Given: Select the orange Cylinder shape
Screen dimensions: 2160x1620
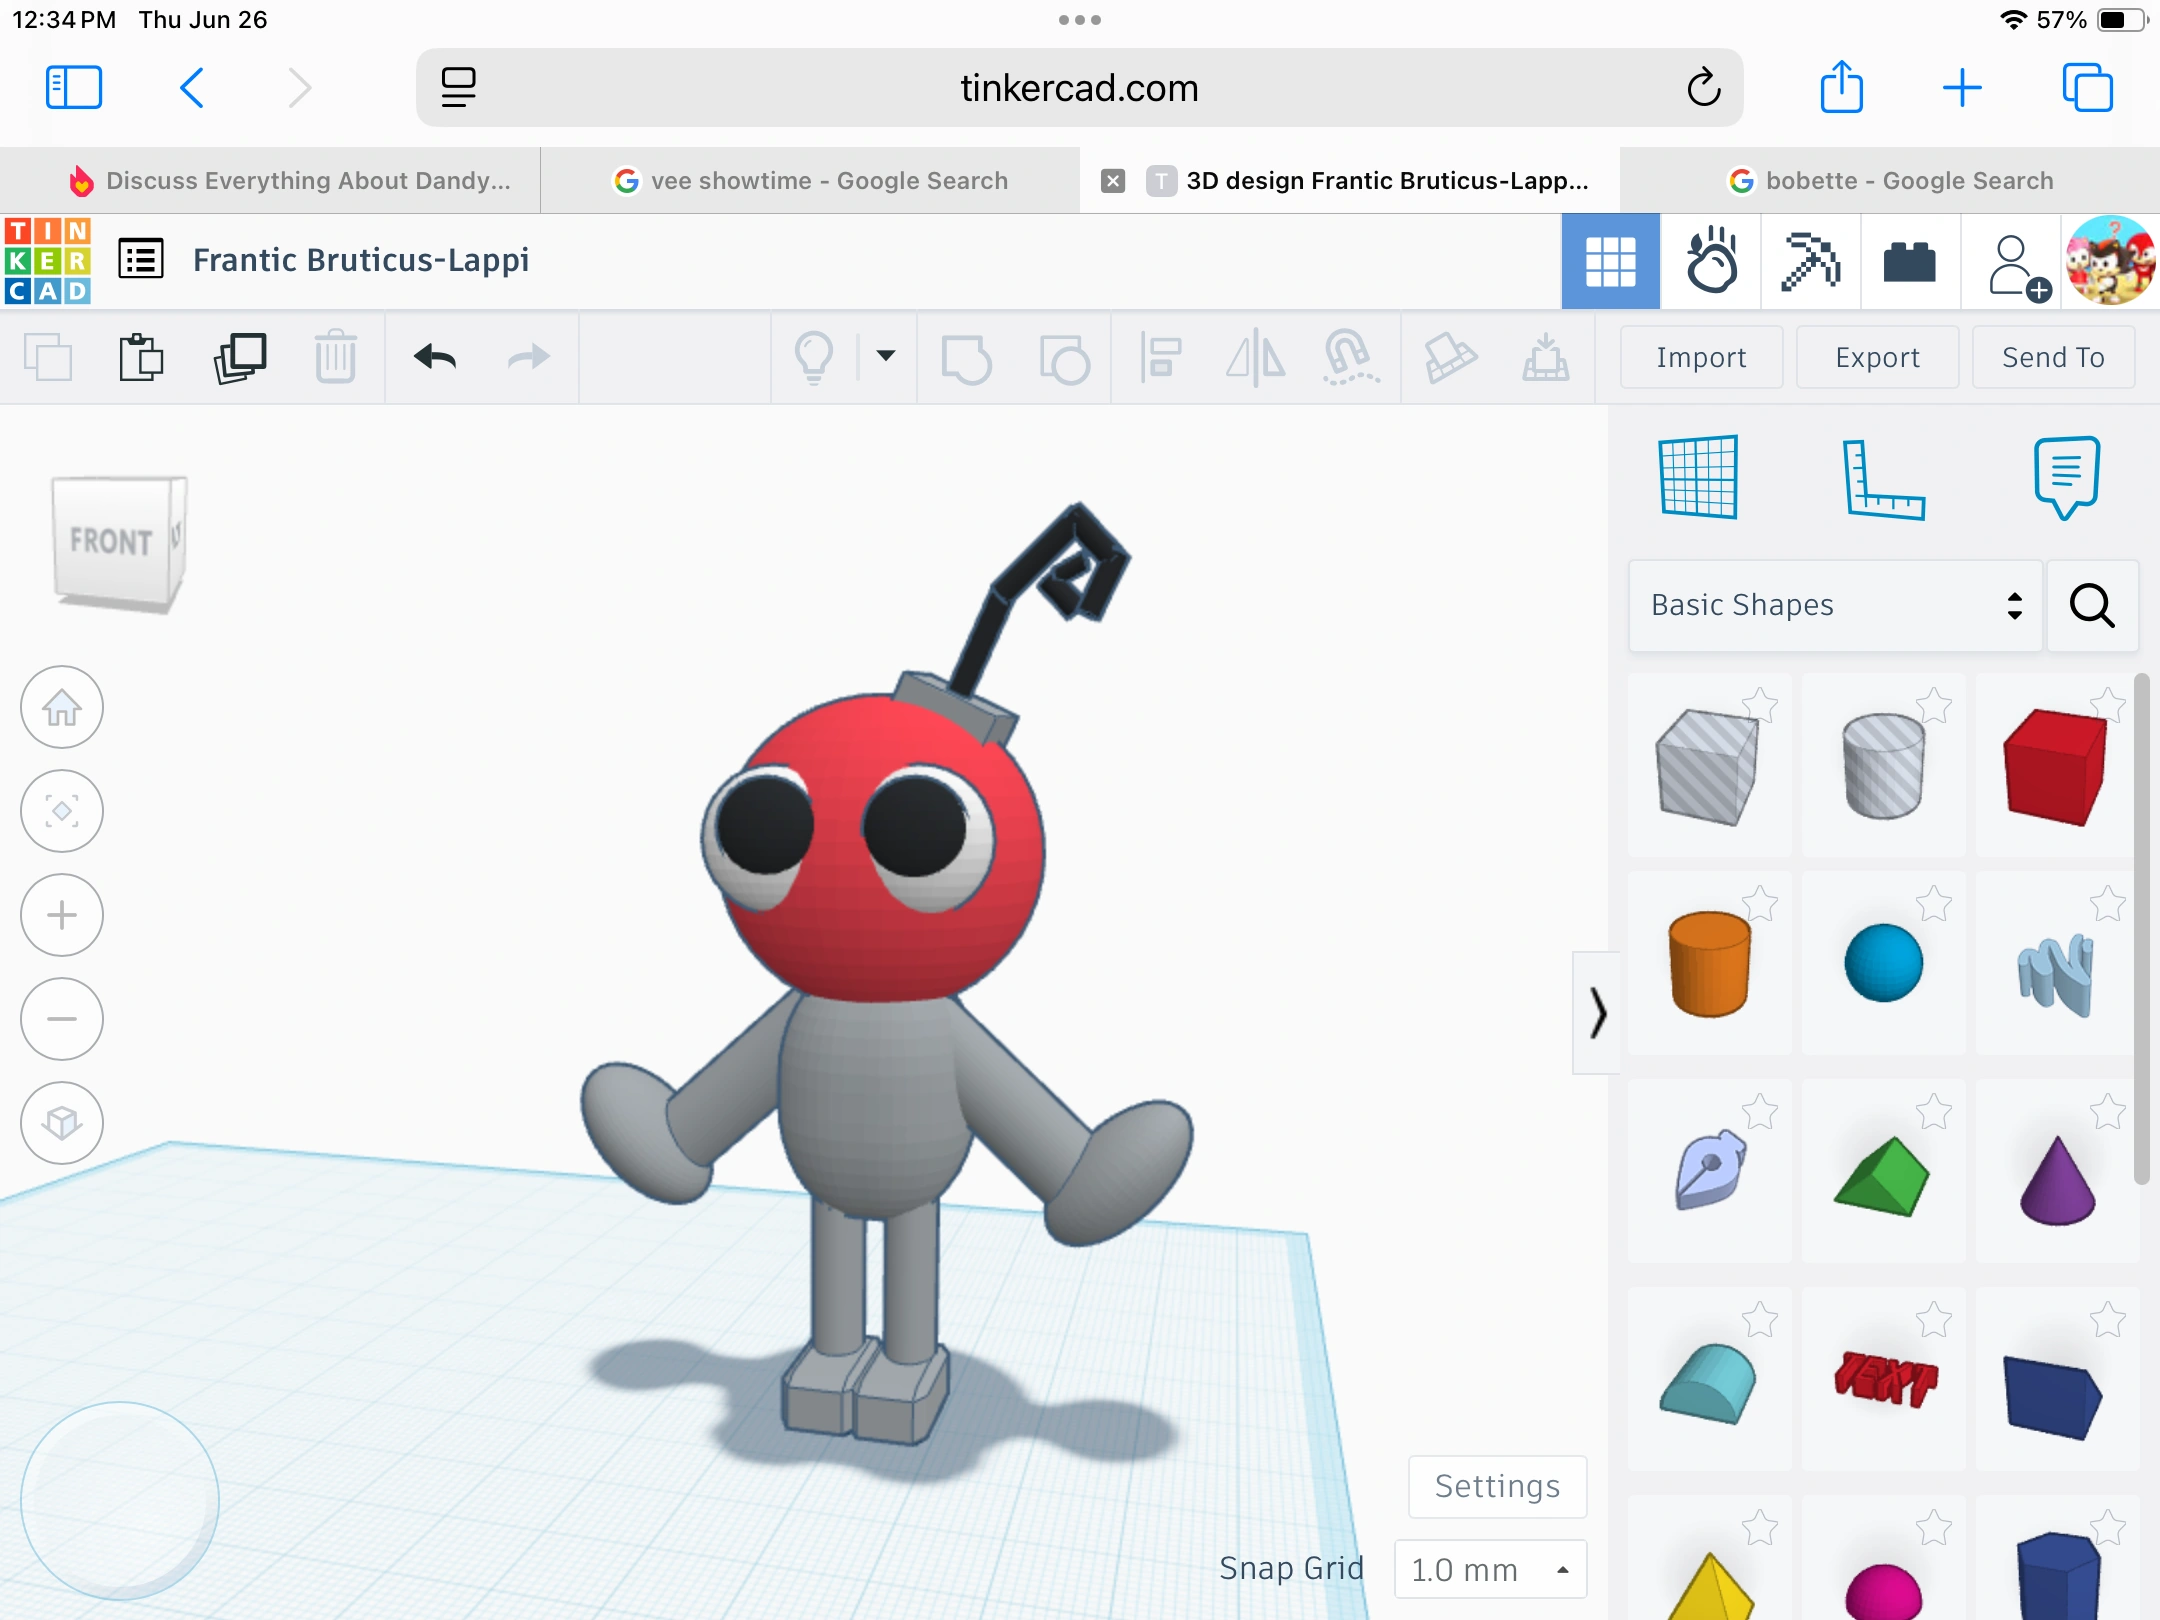Looking at the screenshot, I should (x=1709, y=963).
